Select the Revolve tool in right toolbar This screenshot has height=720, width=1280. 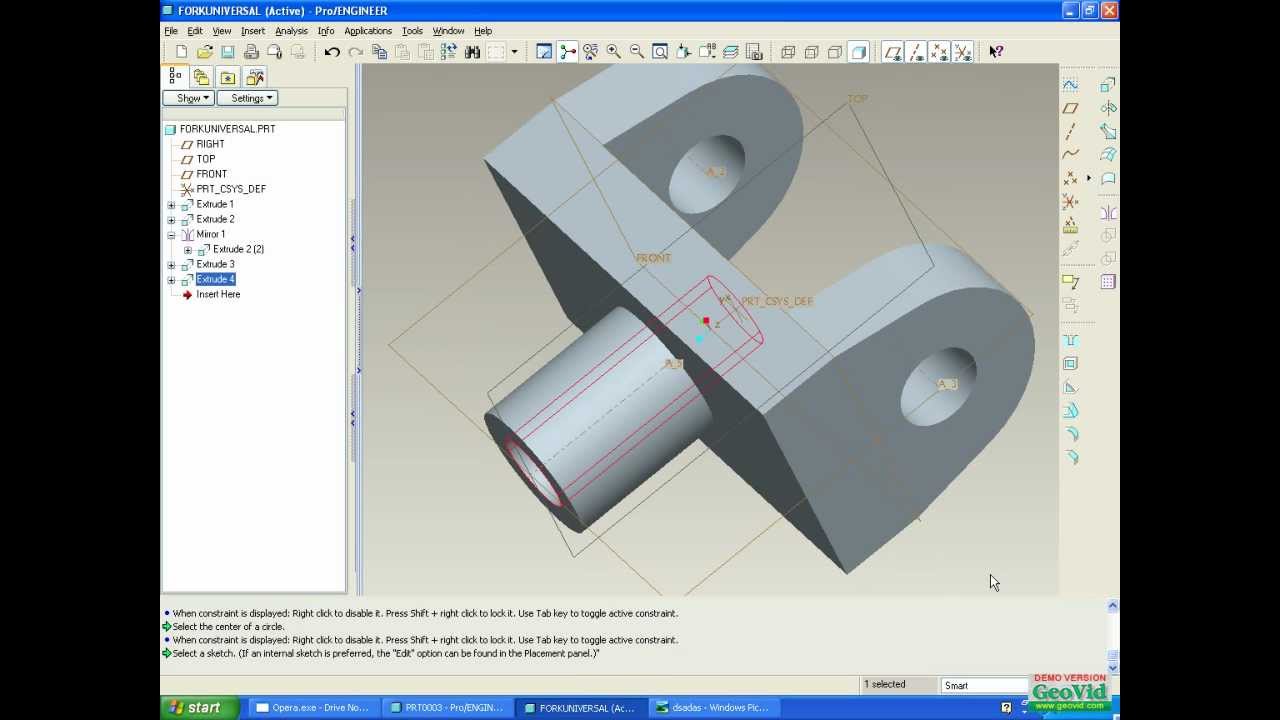tap(1108, 108)
